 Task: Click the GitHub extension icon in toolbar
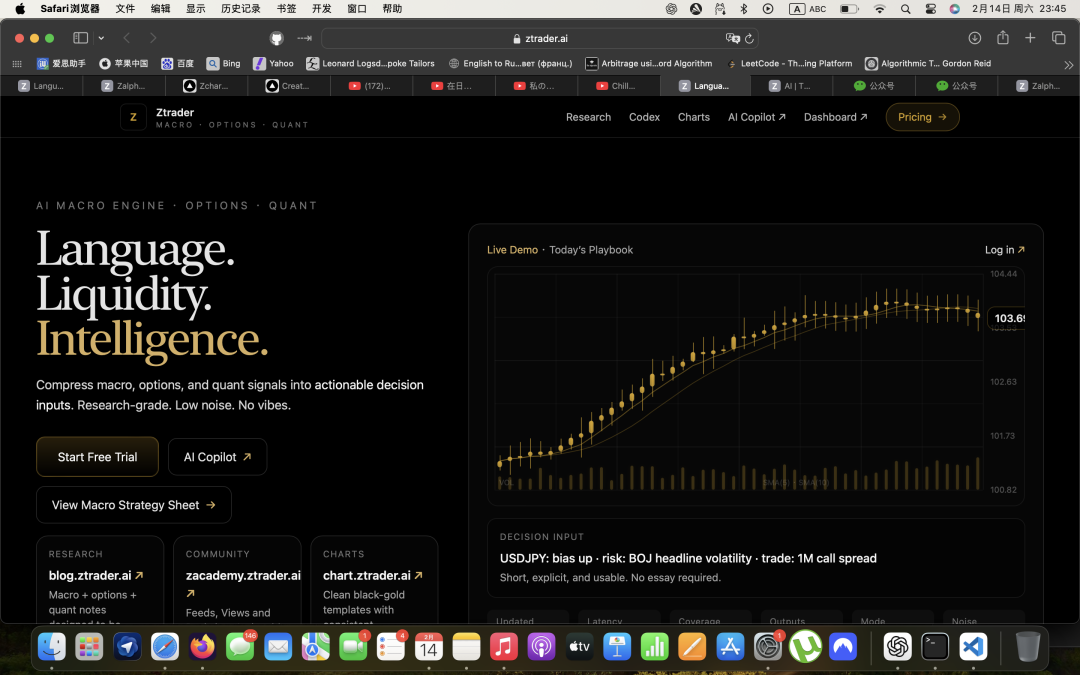277,38
